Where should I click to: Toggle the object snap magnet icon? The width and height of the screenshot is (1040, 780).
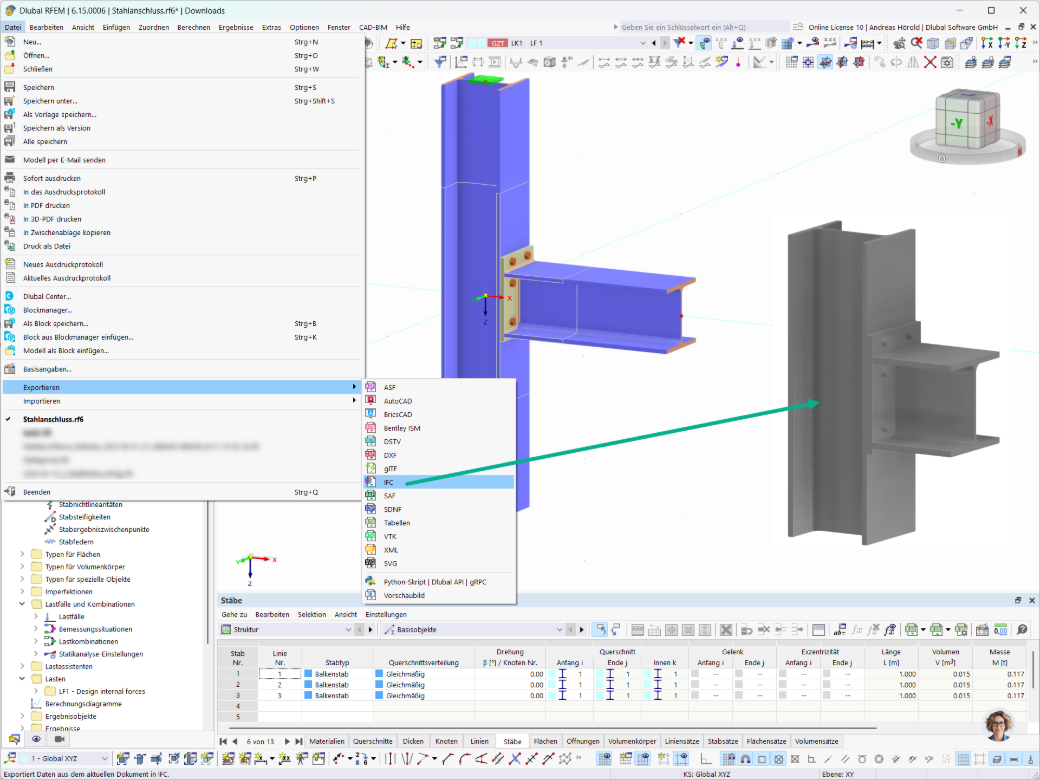746,758
